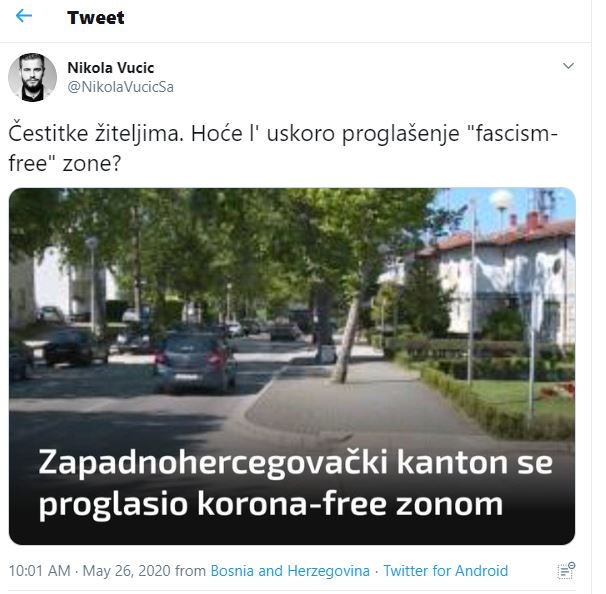Click the May 26, 2020 date
The image size is (606, 594).
pos(127,571)
